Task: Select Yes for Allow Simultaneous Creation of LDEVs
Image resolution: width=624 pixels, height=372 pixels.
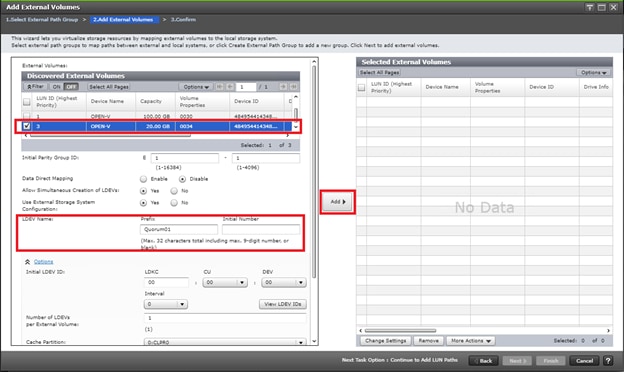Action: tap(143, 191)
